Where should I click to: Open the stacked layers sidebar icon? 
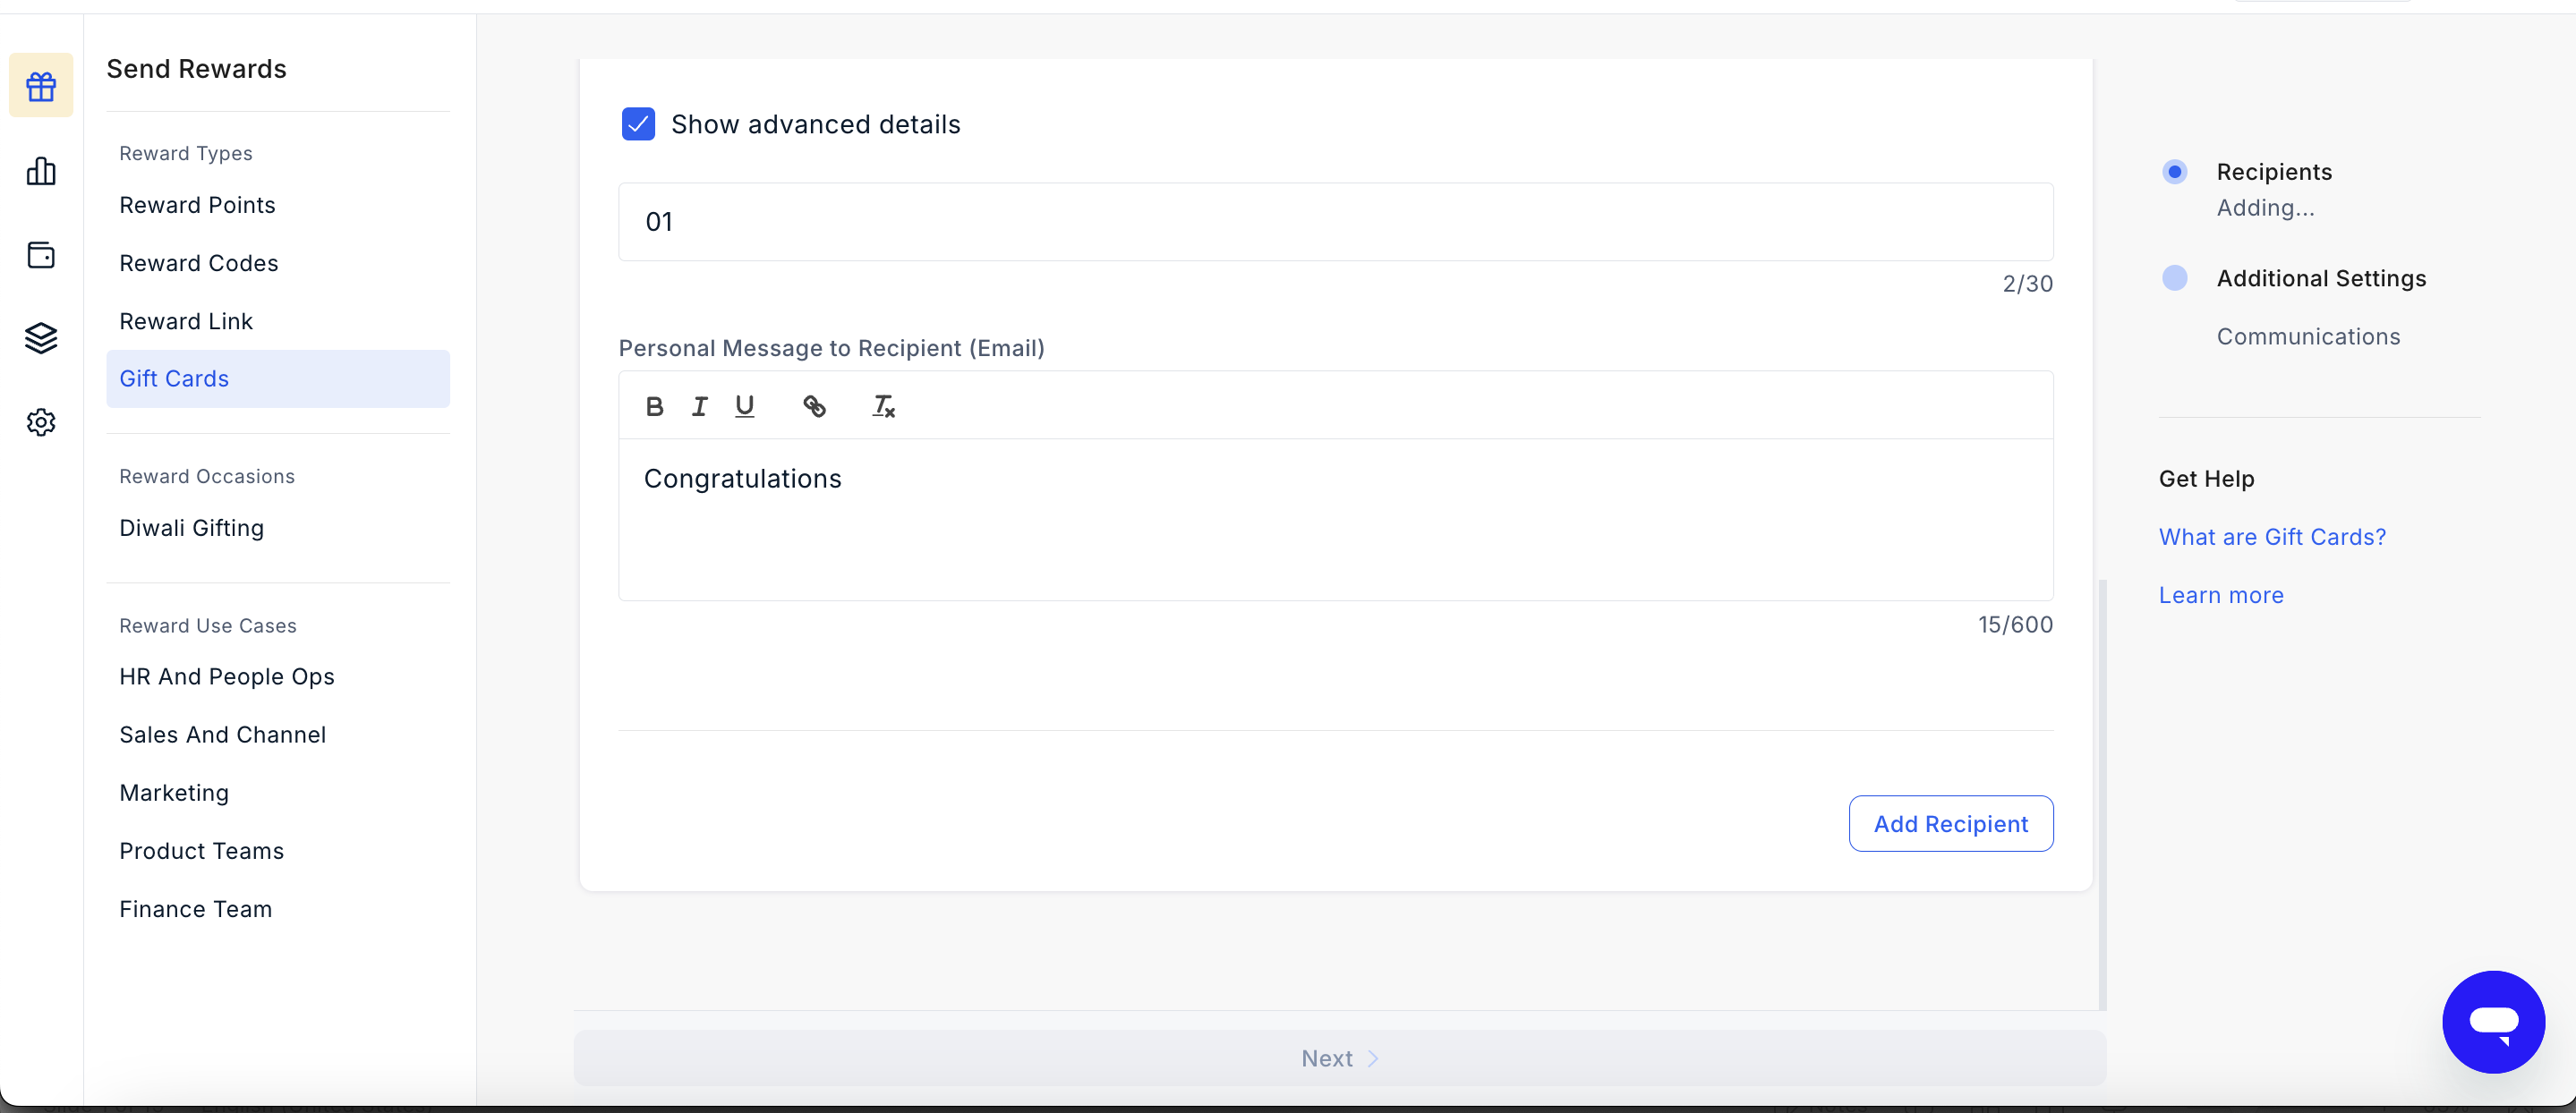(x=41, y=338)
